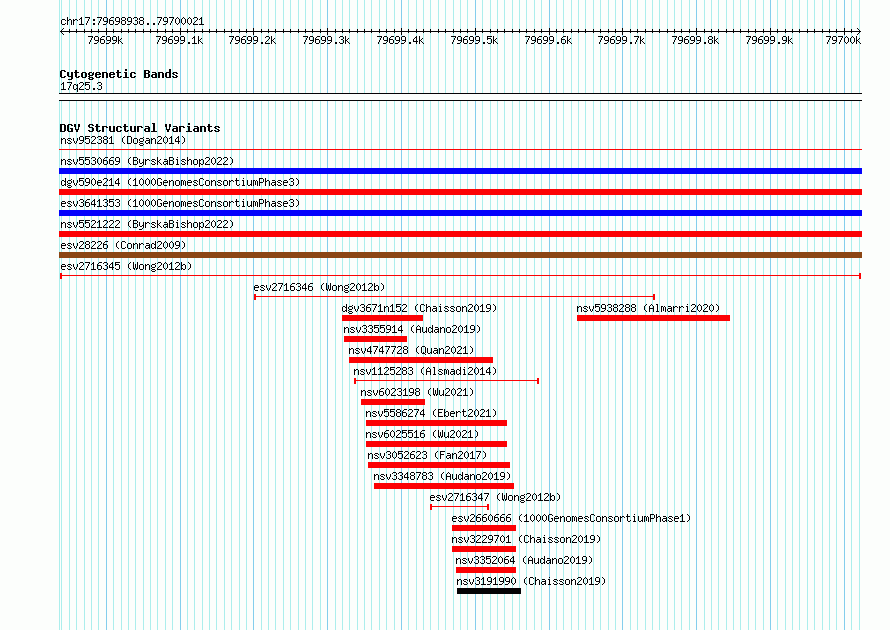Select the red nsv3355914 variant bar
Viewport: 890px width, 630px height.
375,339
